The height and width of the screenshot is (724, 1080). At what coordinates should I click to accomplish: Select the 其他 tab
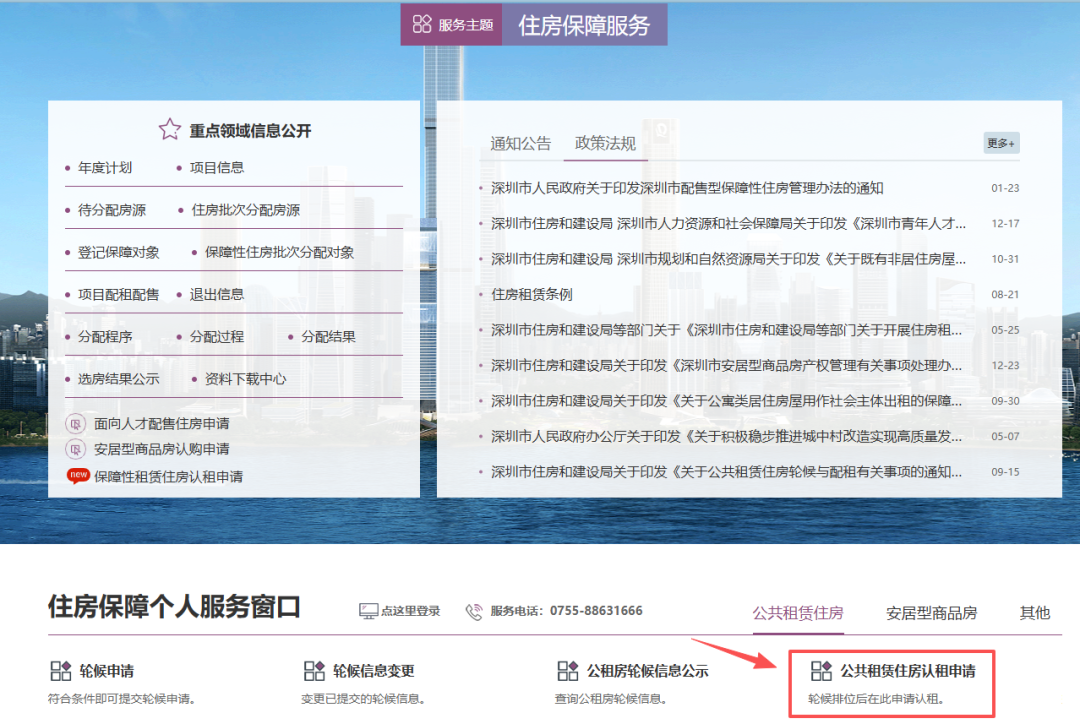(x=1035, y=612)
